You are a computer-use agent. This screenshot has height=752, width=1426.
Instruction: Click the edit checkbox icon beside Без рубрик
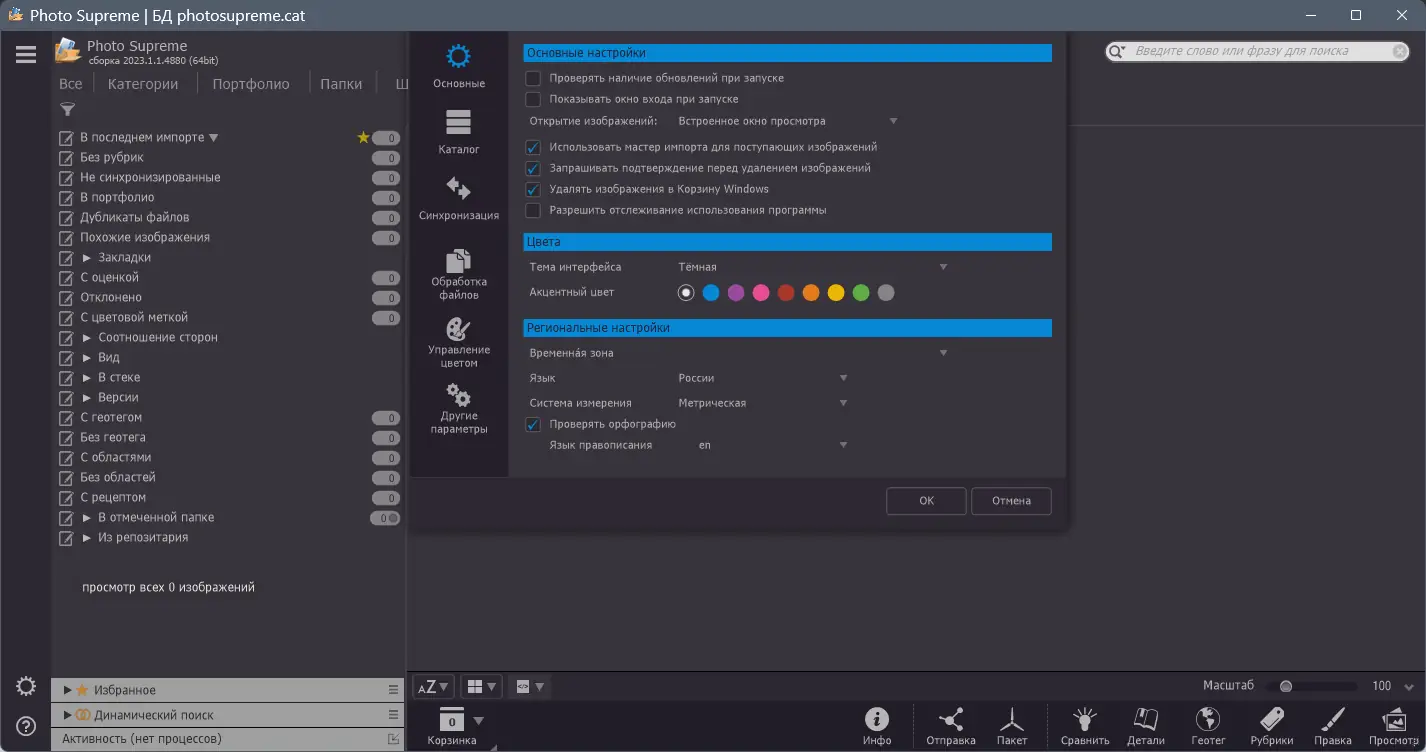tap(67, 158)
